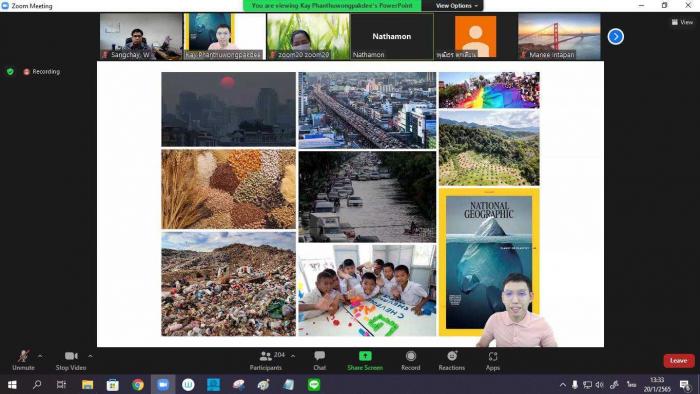Toggle Stop Video camera button
This screenshot has width=700, height=394.
click(71, 360)
